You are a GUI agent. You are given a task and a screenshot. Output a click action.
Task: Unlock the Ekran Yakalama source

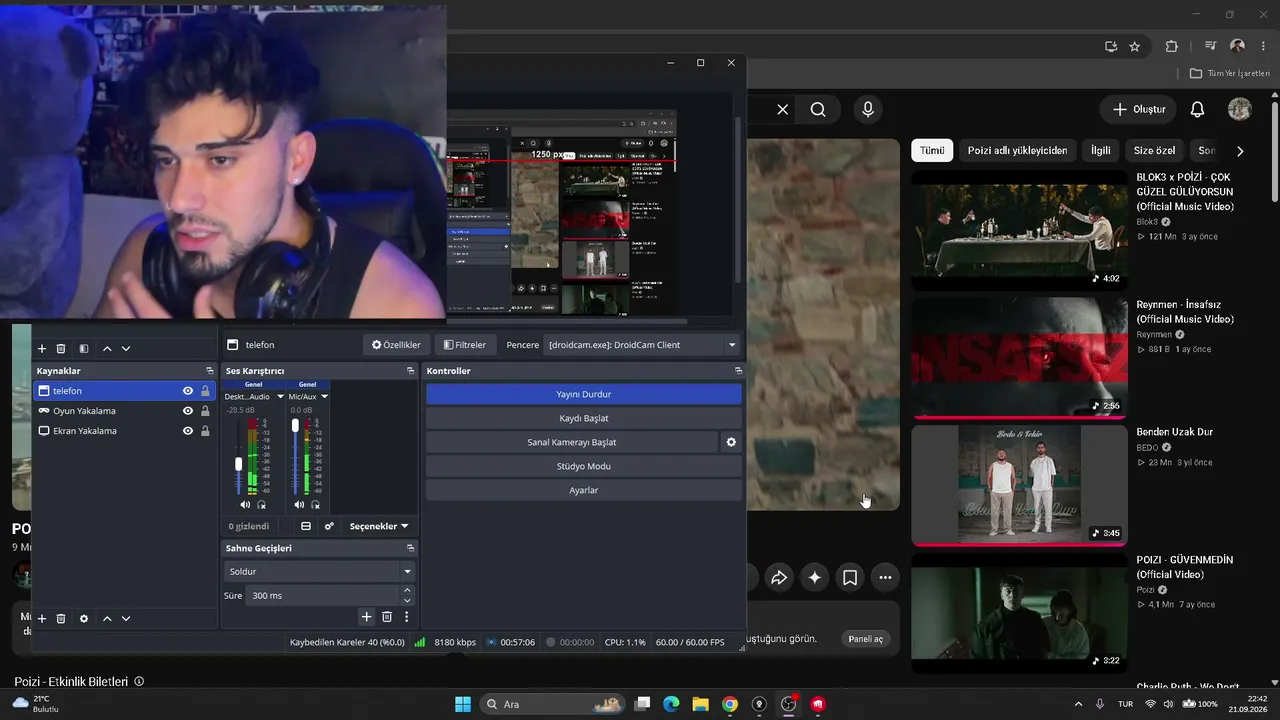click(205, 431)
